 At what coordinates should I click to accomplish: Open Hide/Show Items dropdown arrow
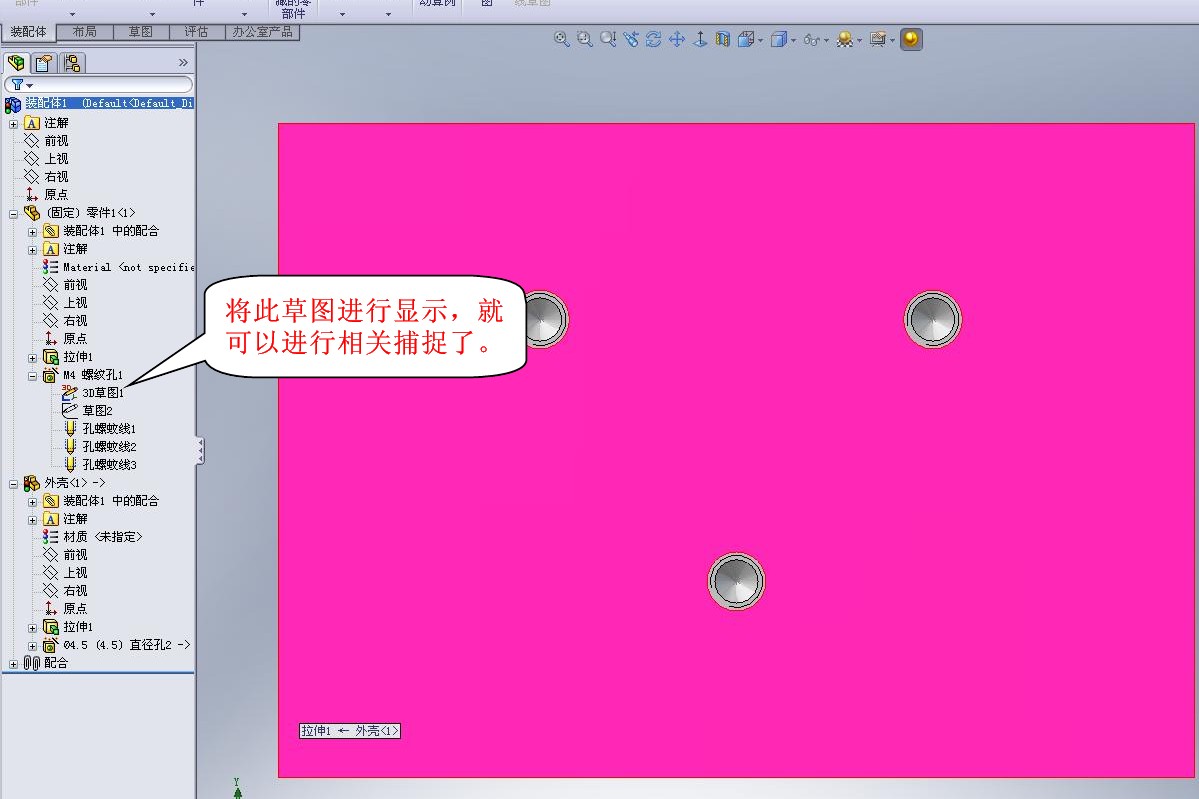tap(826, 41)
